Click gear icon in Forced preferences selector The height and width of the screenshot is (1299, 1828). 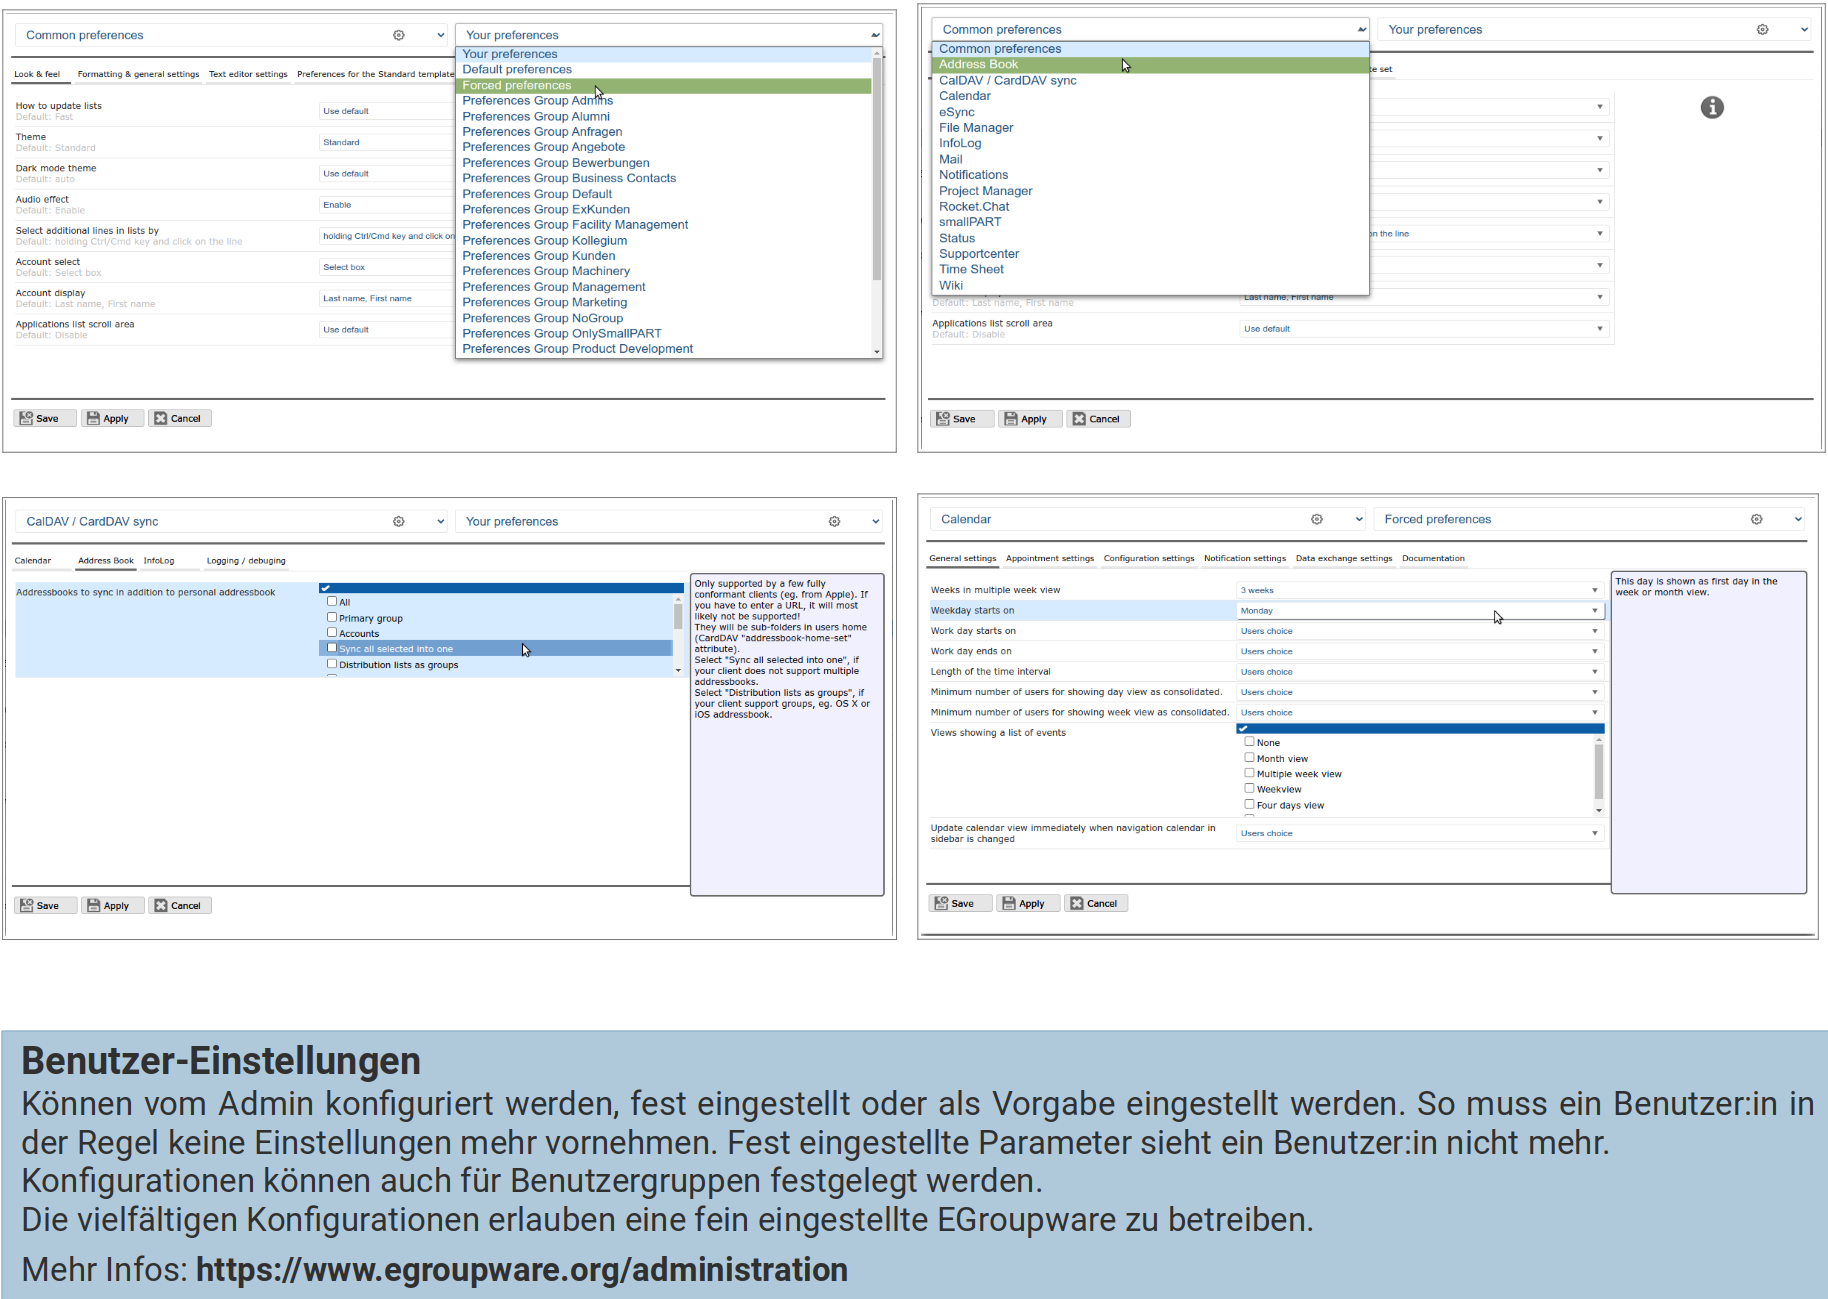coord(1756,520)
